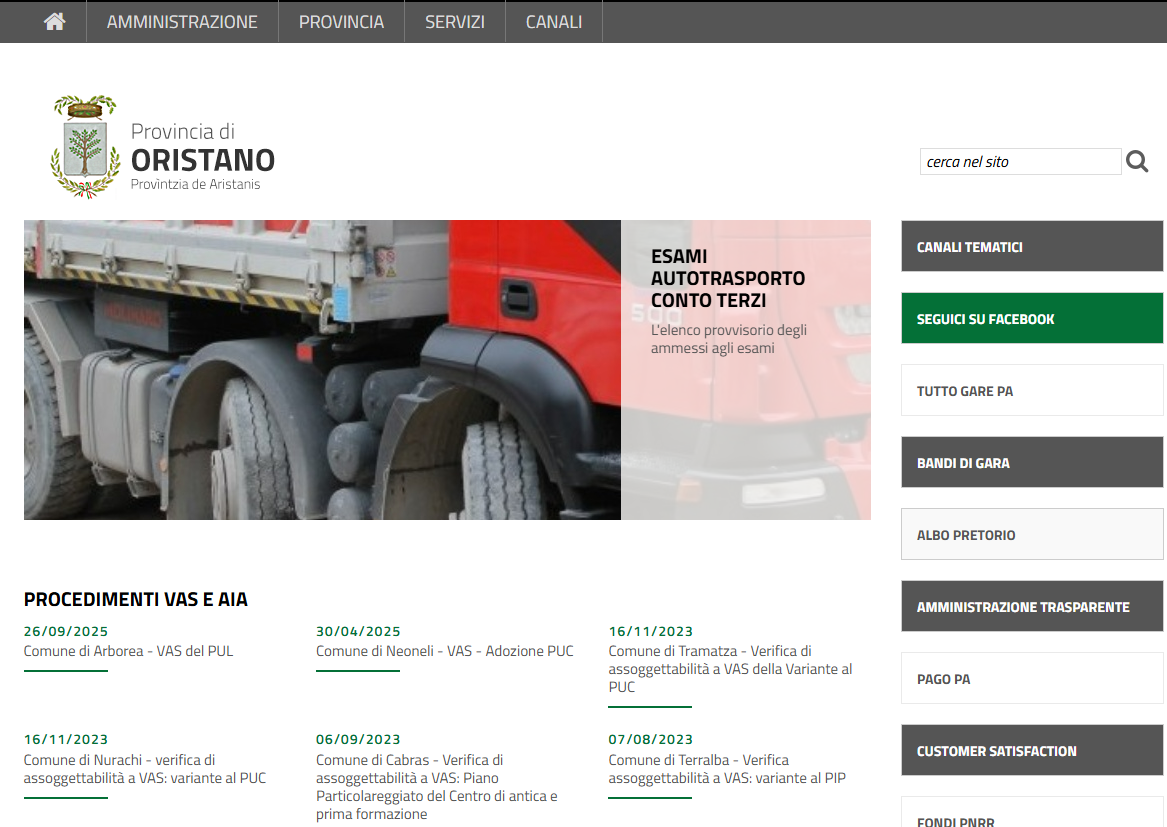This screenshot has height=827, width=1167.
Task: Click 'Comune di Arborea - VAS del PUL'
Action: 127,650
